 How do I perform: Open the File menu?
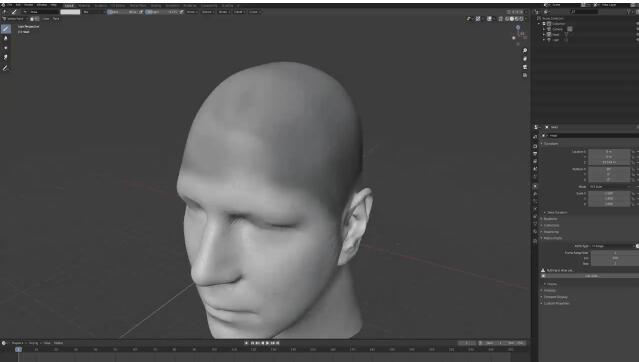(x=9, y=5)
